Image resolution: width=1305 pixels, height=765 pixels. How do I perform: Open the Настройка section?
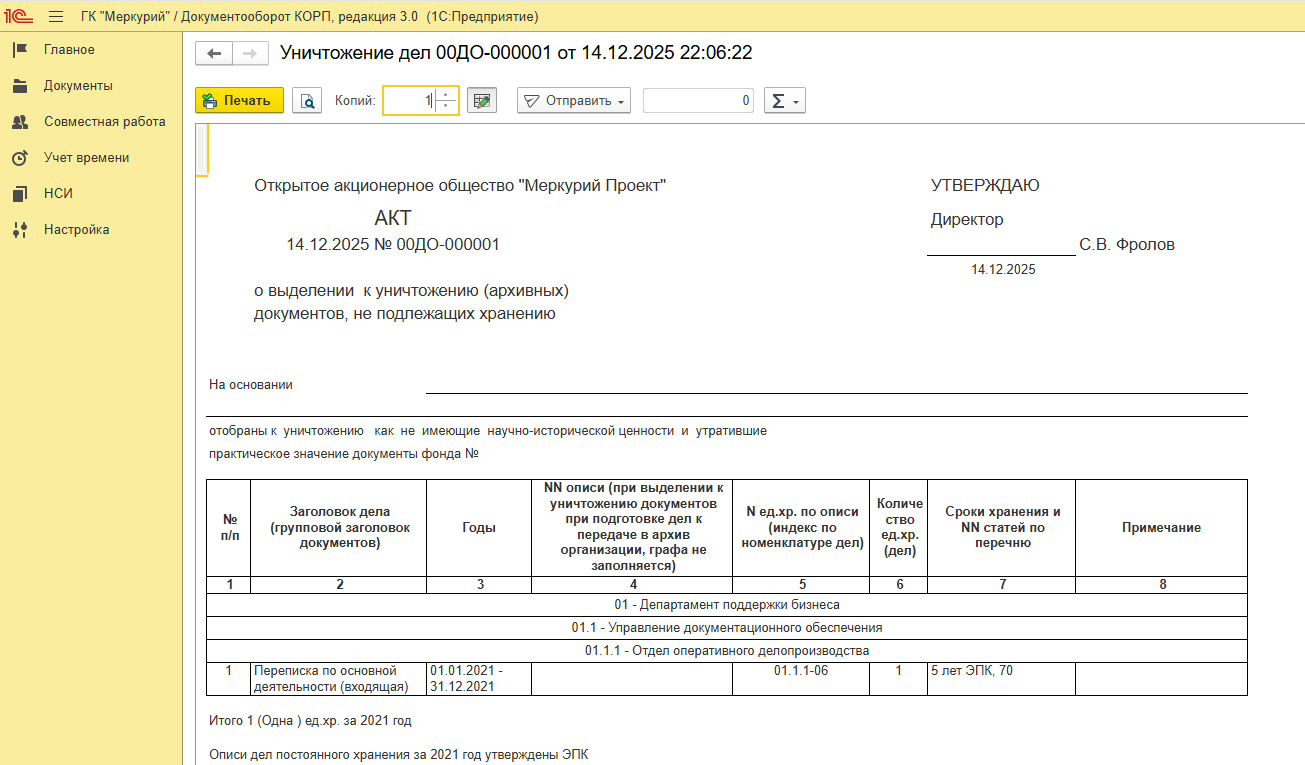(x=76, y=230)
